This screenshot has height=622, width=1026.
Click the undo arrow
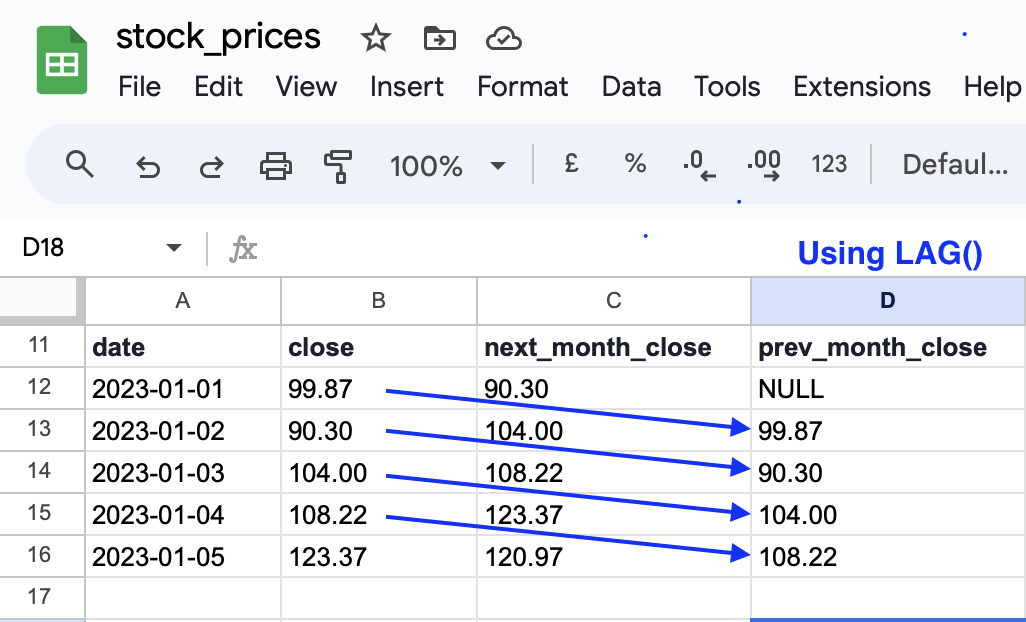coord(148,166)
